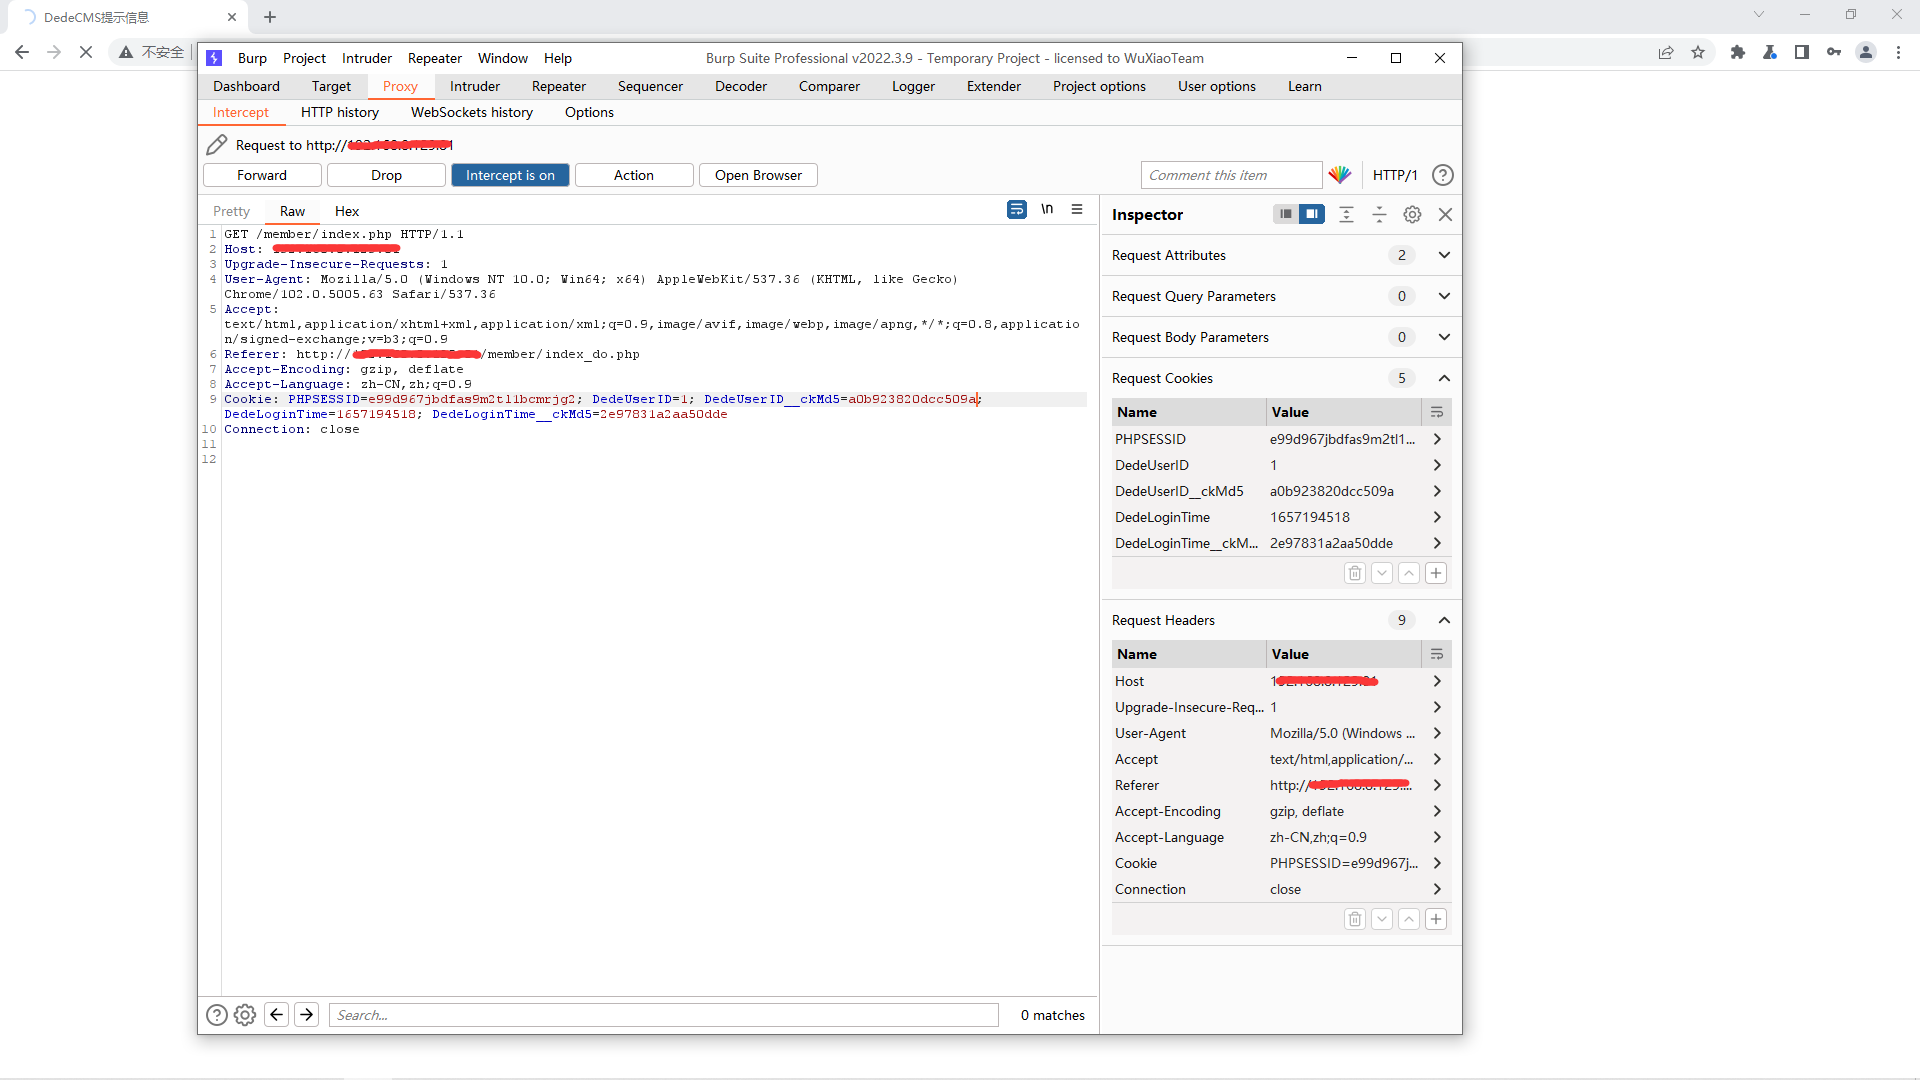This screenshot has width=1920, height=1080.
Task: Add a new cookie with the plus icon
Action: coord(1436,573)
